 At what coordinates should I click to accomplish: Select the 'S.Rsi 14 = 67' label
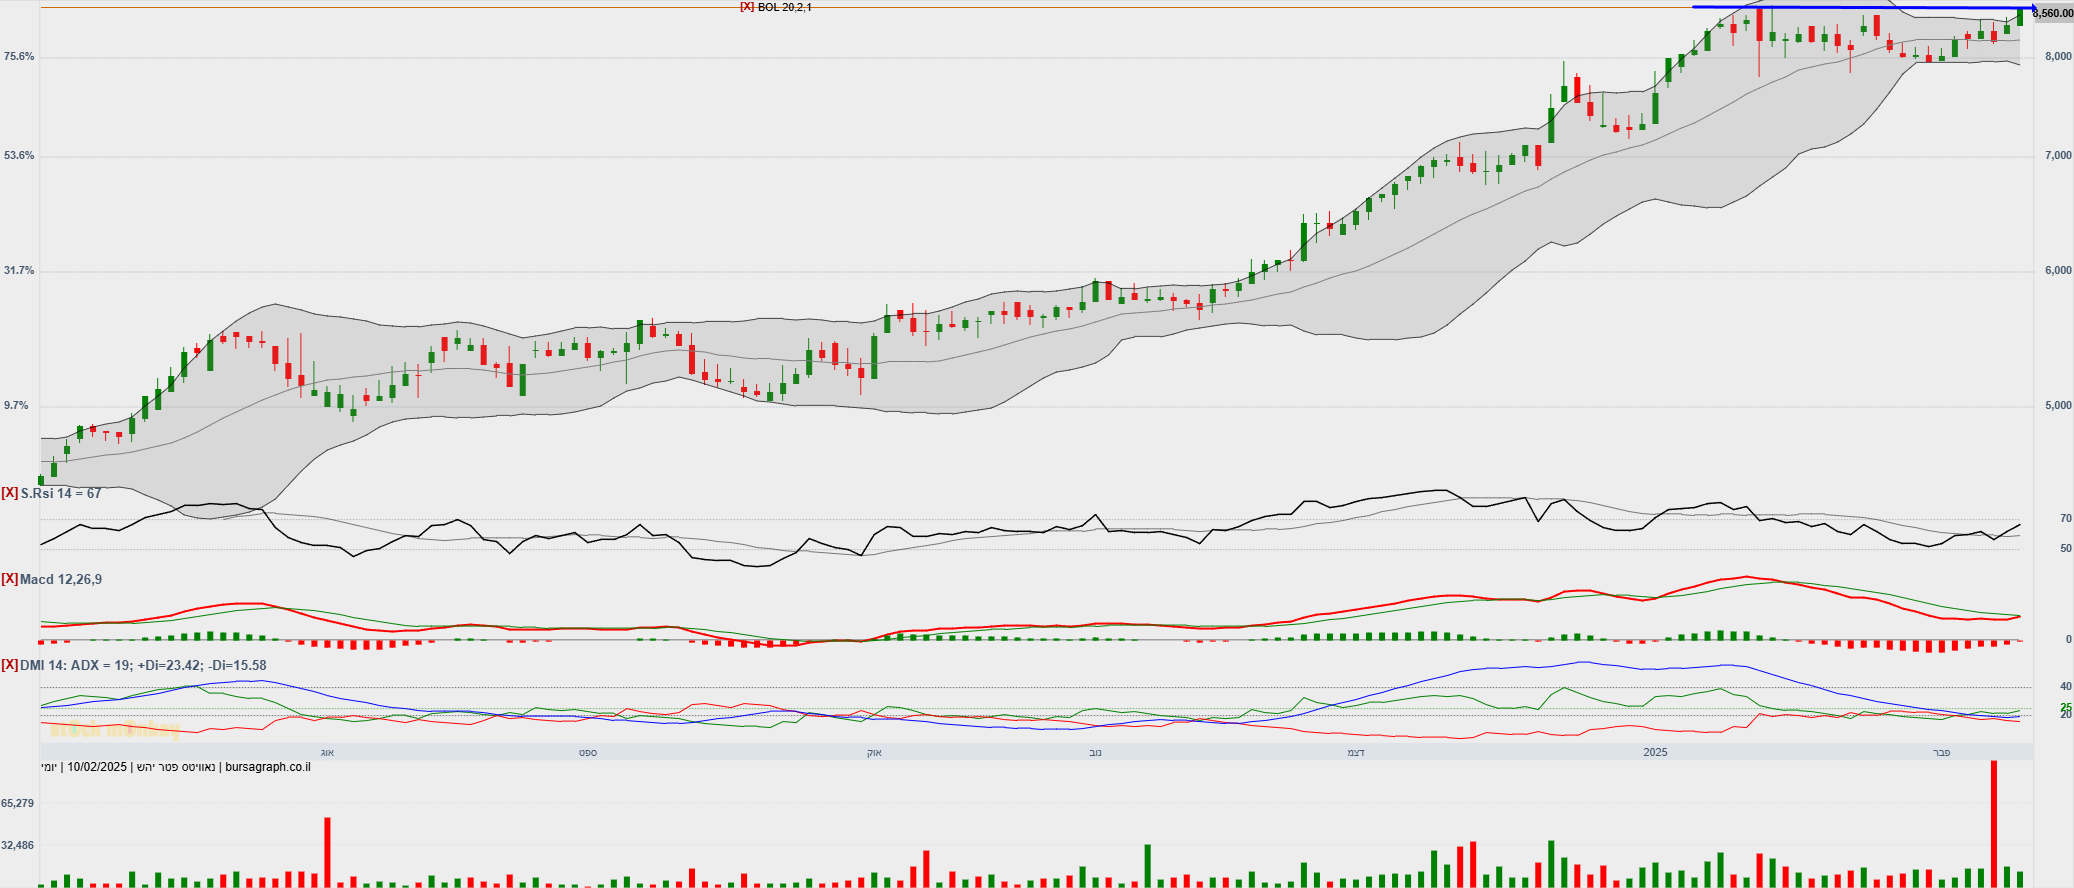point(61,493)
